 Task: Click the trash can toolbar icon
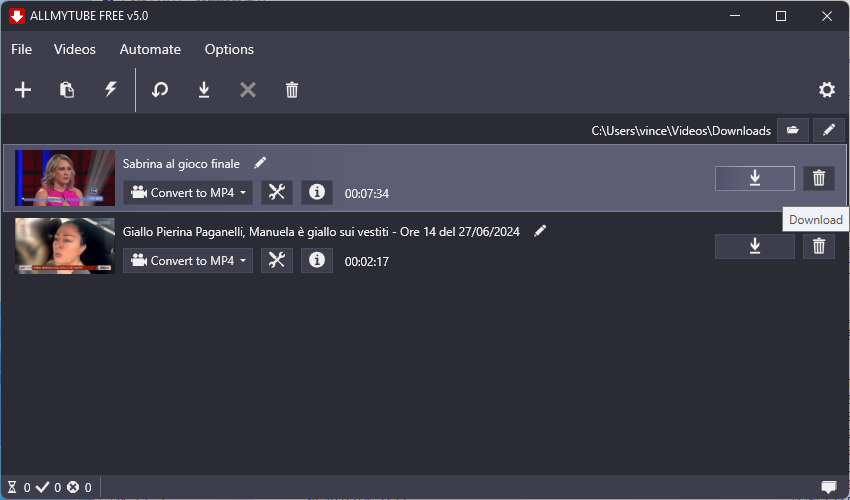pyautogui.click(x=292, y=89)
